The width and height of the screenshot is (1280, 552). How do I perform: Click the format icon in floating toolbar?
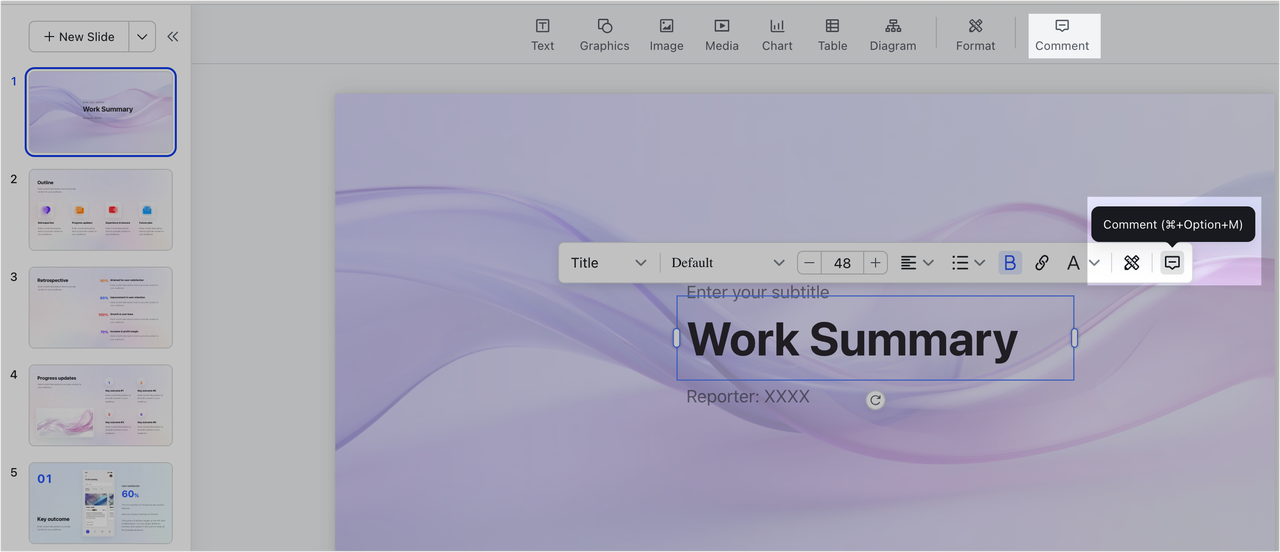coord(1131,263)
